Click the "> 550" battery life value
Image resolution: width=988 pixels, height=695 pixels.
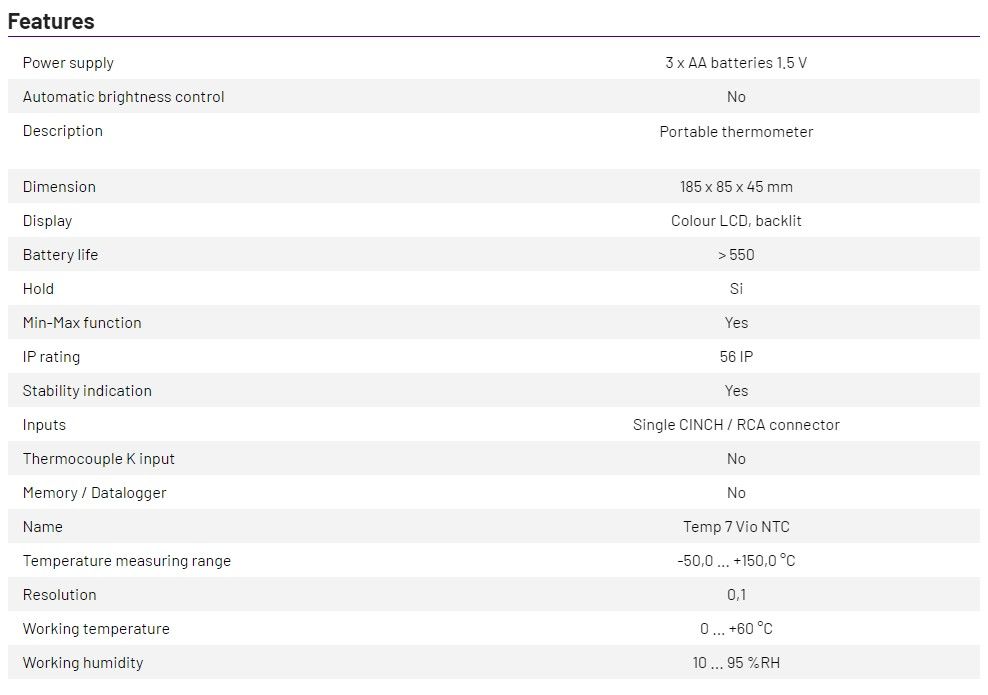coord(736,255)
